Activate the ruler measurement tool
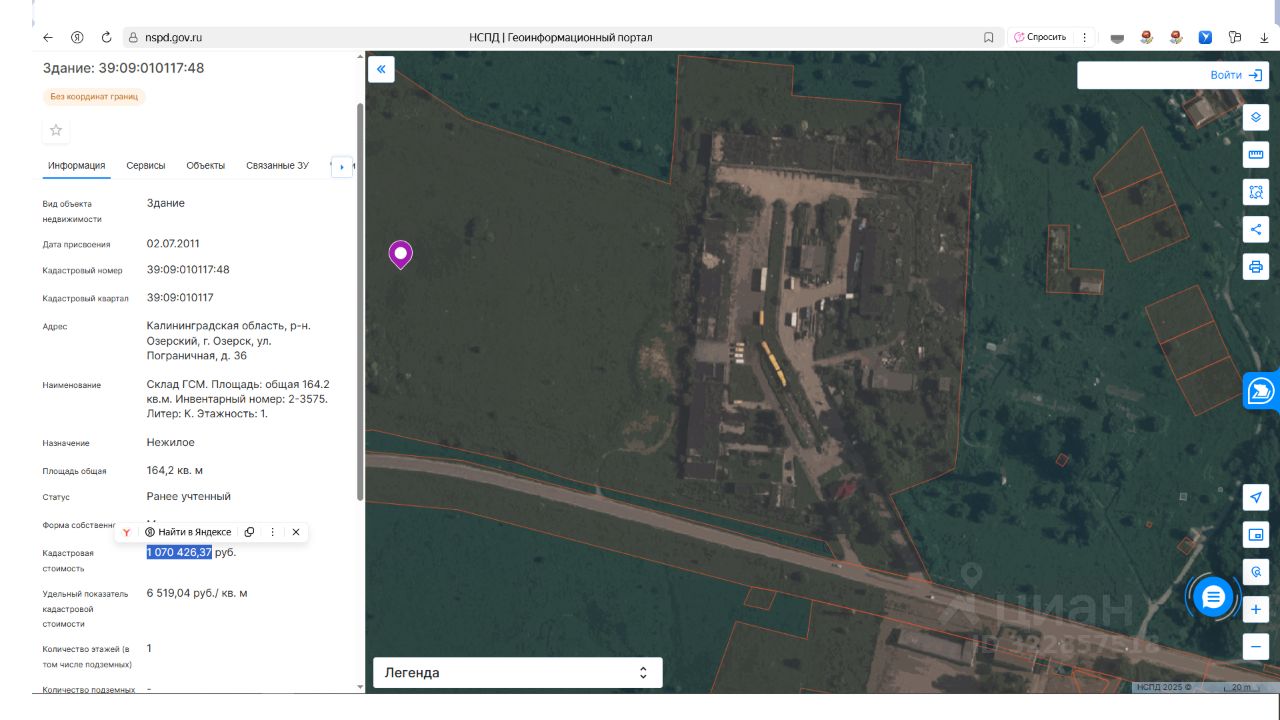Image resolution: width=1280 pixels, height=720 pixels. coord(1256,155)
